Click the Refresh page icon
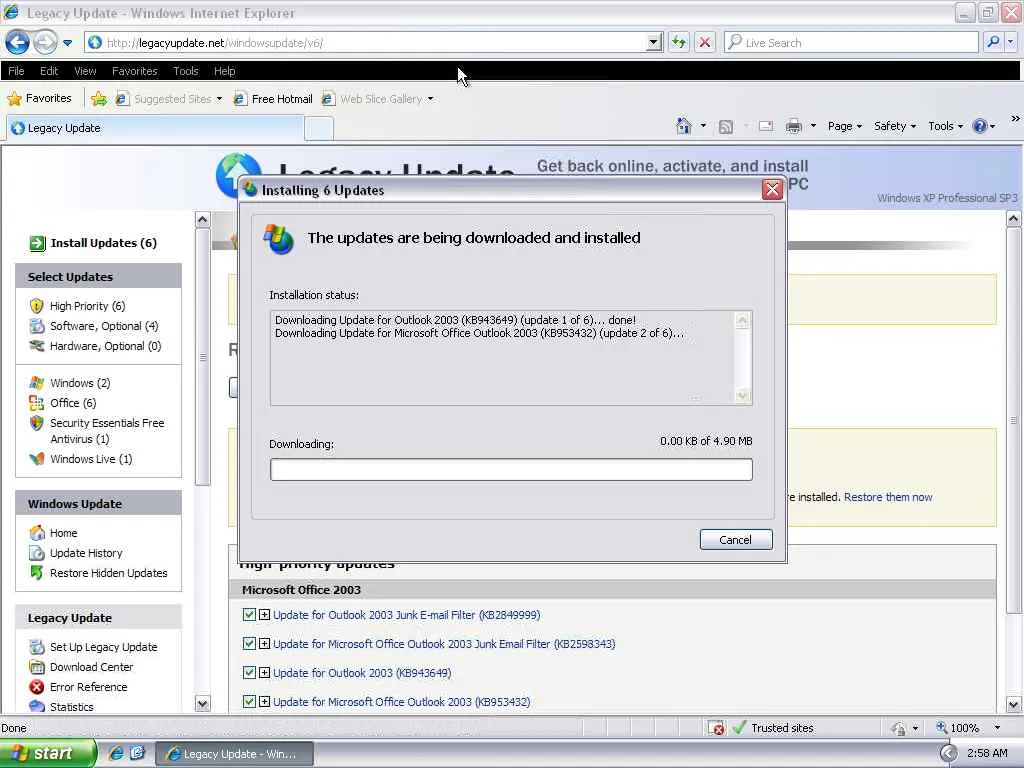The width and height of the screenshot is (1024, 768). [x=679, y=42]
